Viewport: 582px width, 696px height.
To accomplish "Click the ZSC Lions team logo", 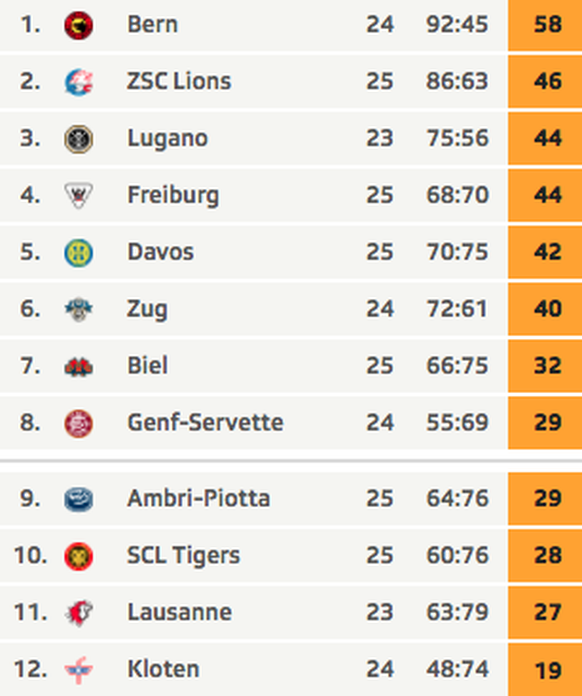I will pos(79,82).
